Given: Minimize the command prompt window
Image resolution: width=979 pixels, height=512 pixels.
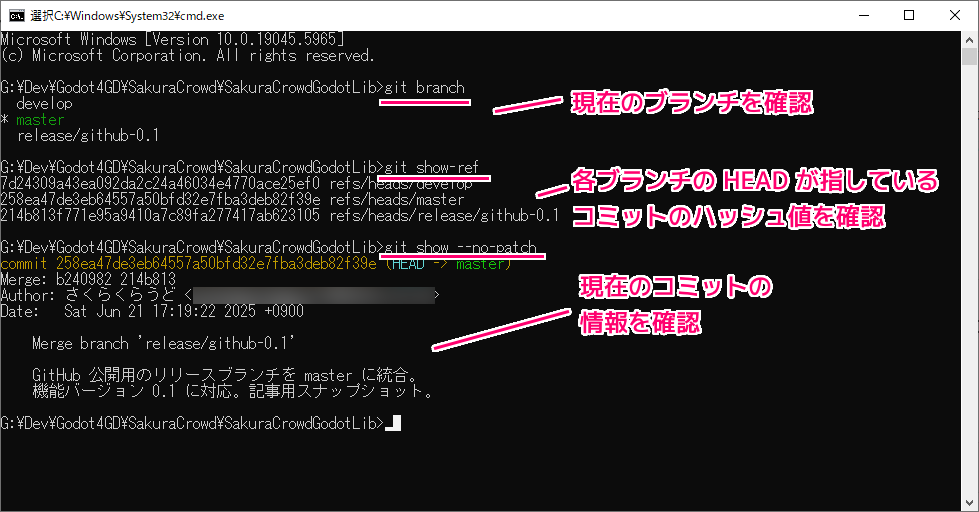Looking at the screenshot, I should pos(862,15).
